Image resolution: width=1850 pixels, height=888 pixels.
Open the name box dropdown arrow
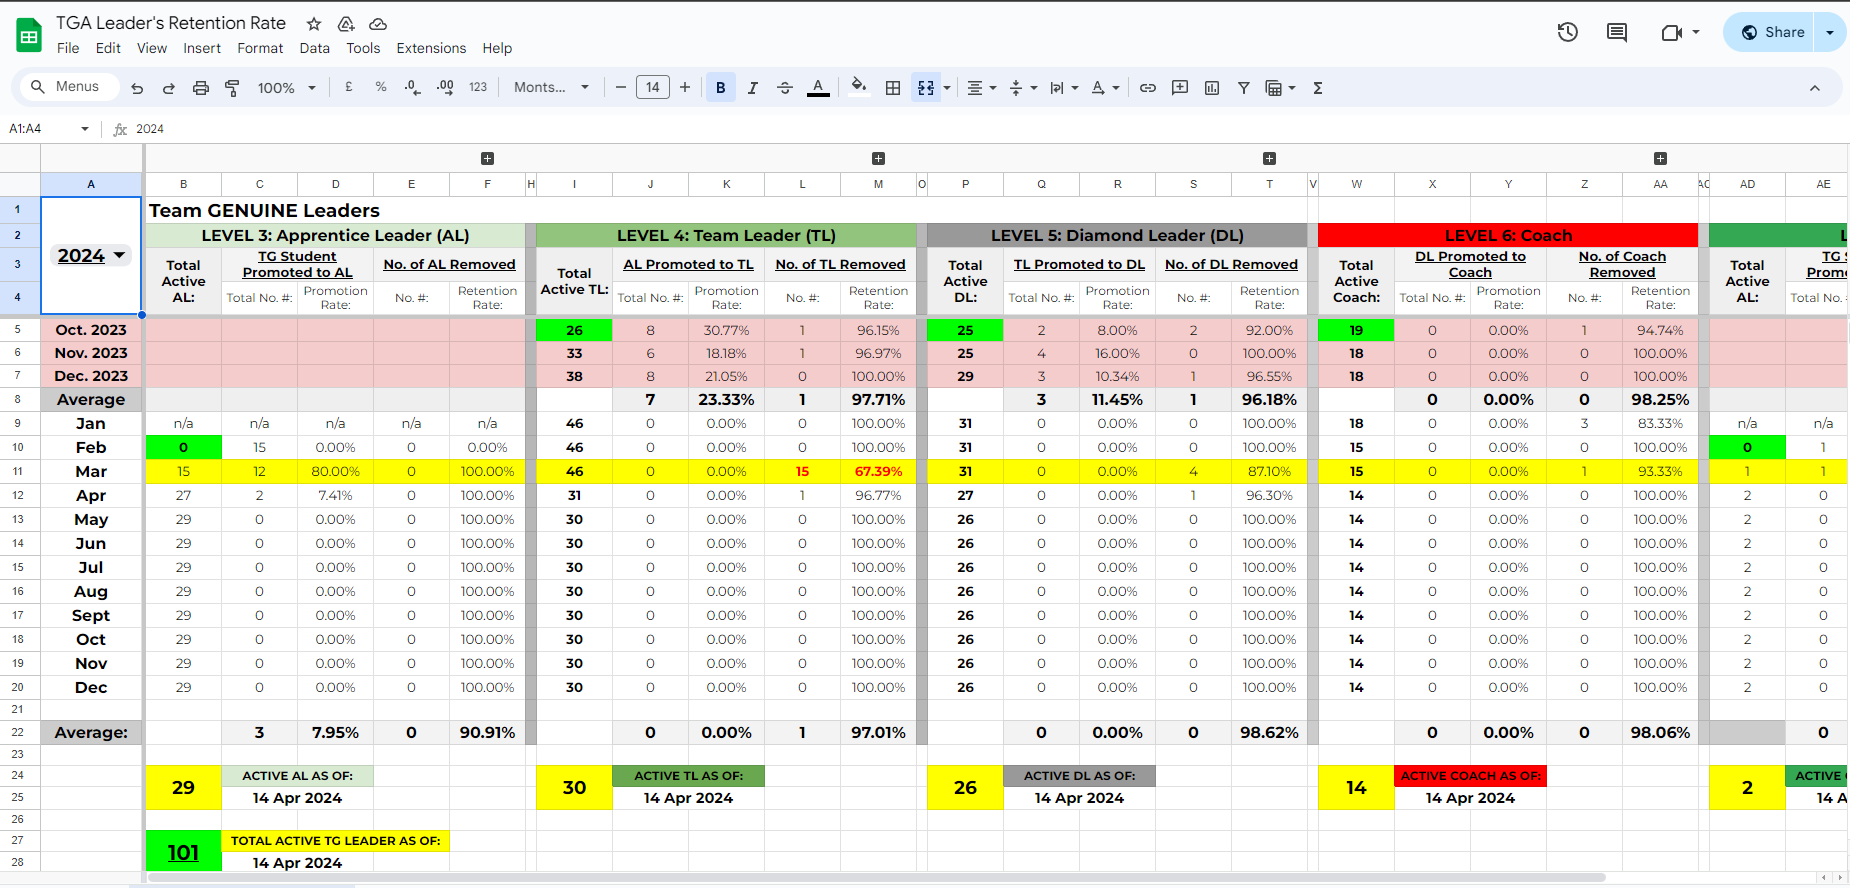click(85, 129)
